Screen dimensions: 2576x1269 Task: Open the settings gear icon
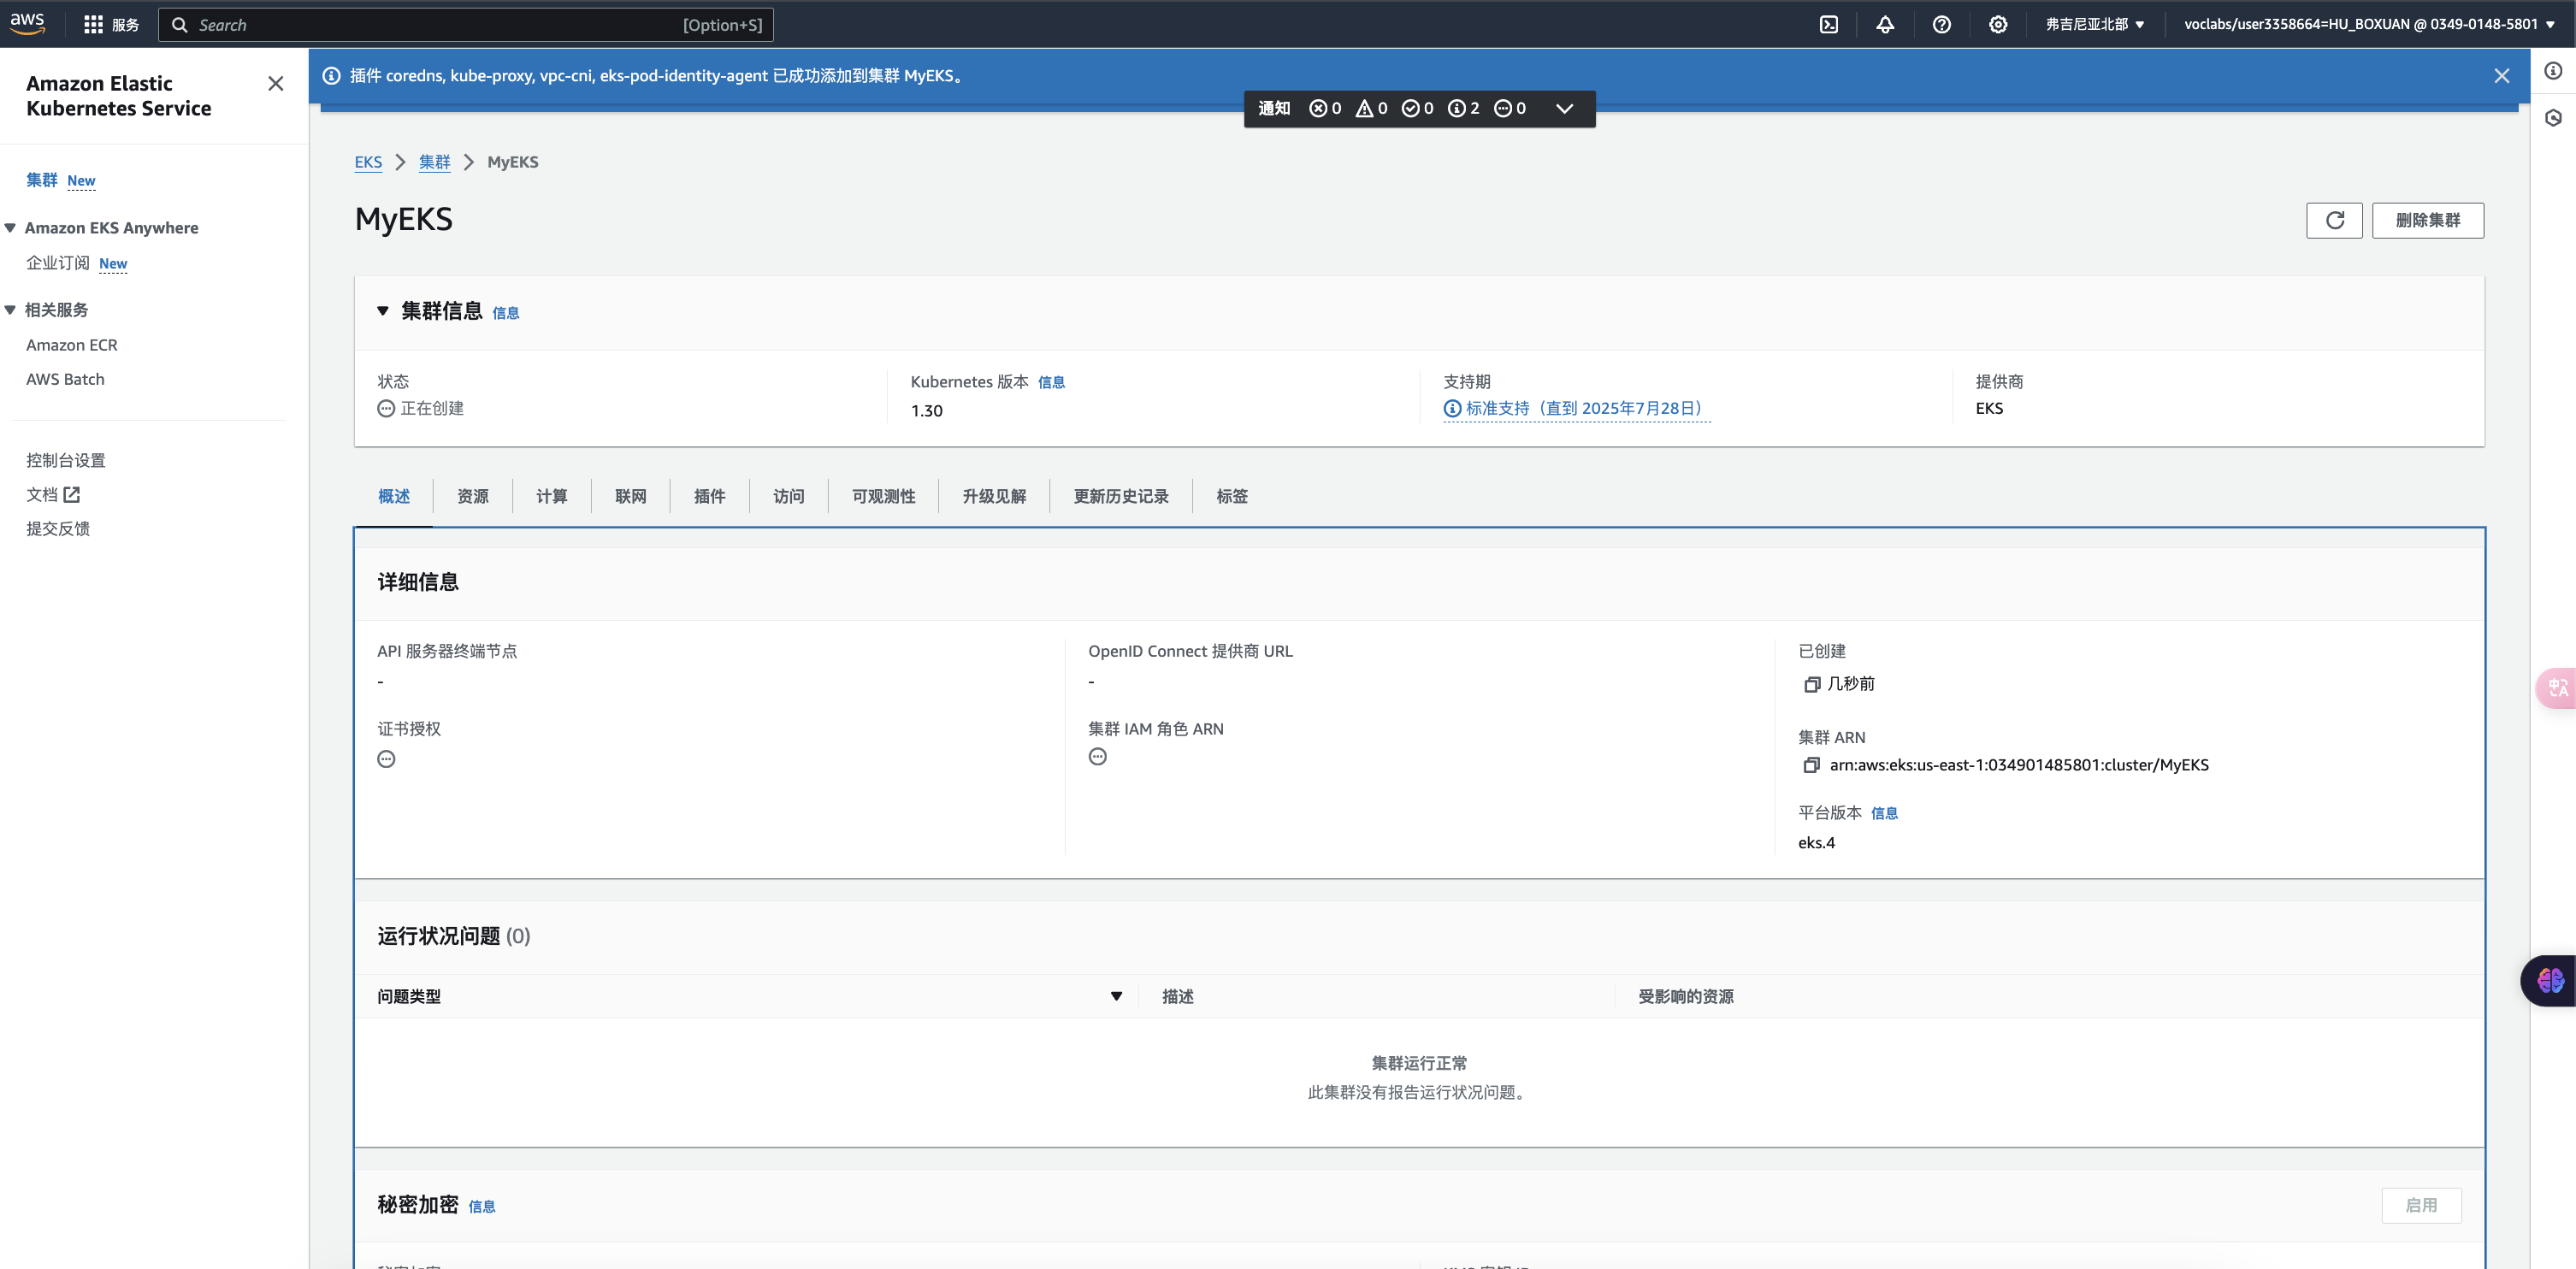point(1997,25)
